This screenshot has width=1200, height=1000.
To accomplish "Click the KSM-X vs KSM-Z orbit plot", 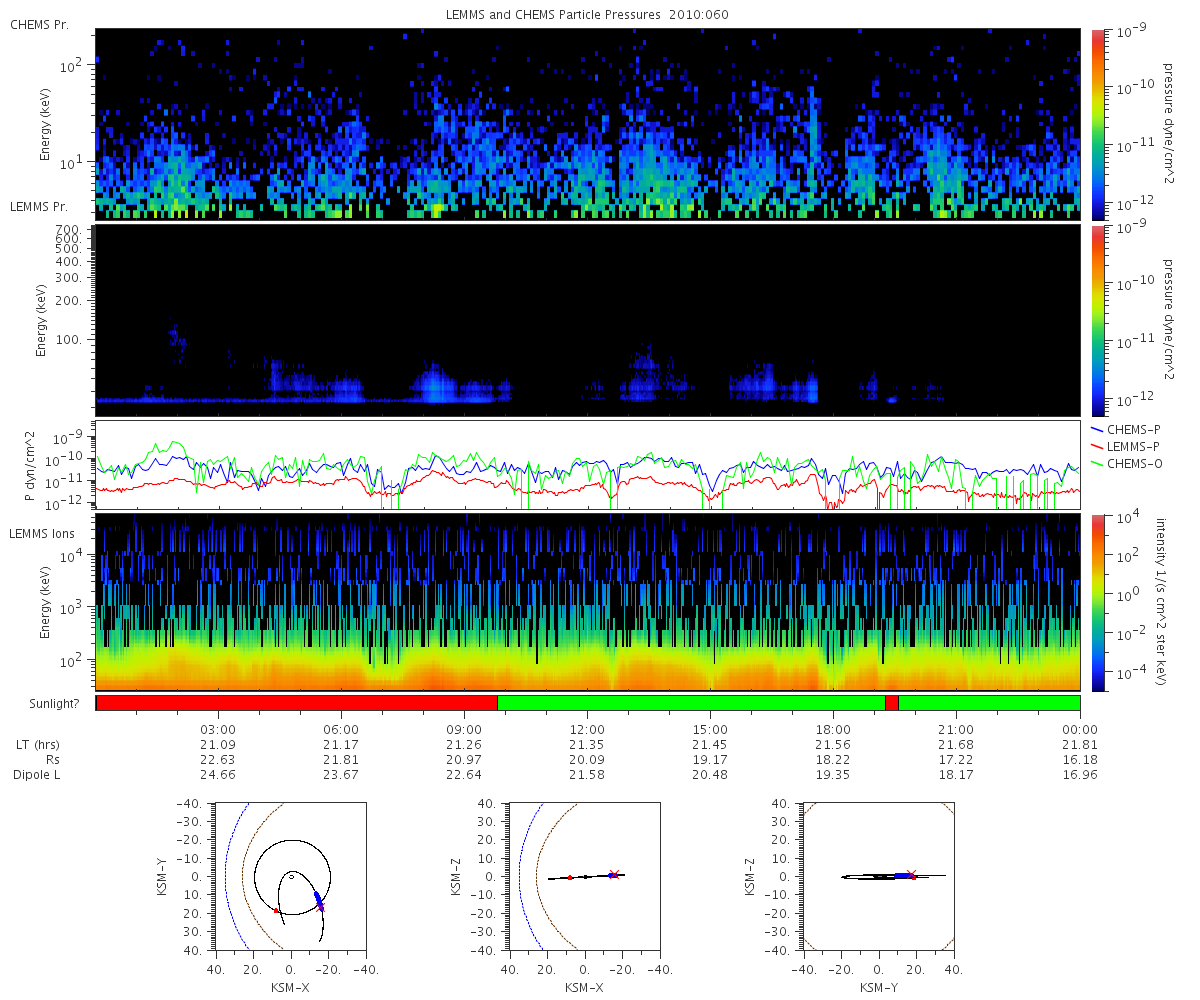I will [583, 875].
